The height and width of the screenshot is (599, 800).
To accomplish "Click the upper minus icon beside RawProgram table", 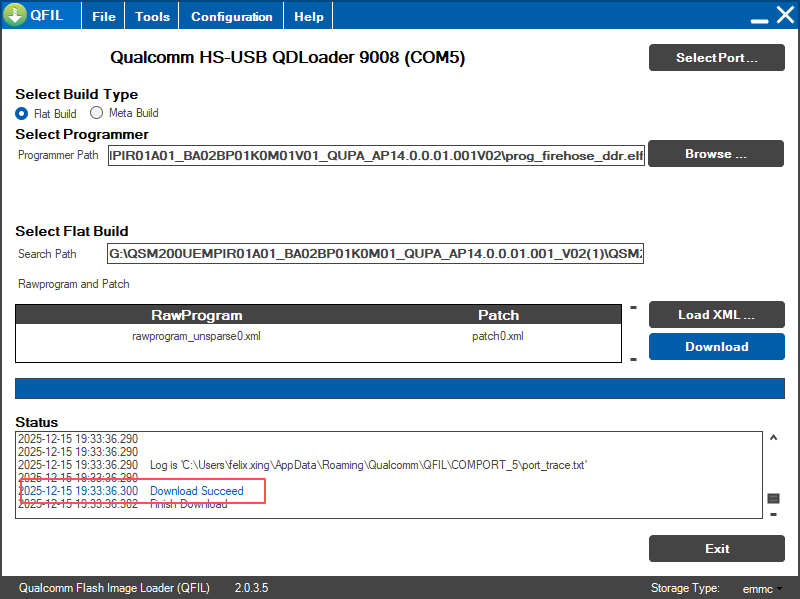I will (x=633, y=307).
